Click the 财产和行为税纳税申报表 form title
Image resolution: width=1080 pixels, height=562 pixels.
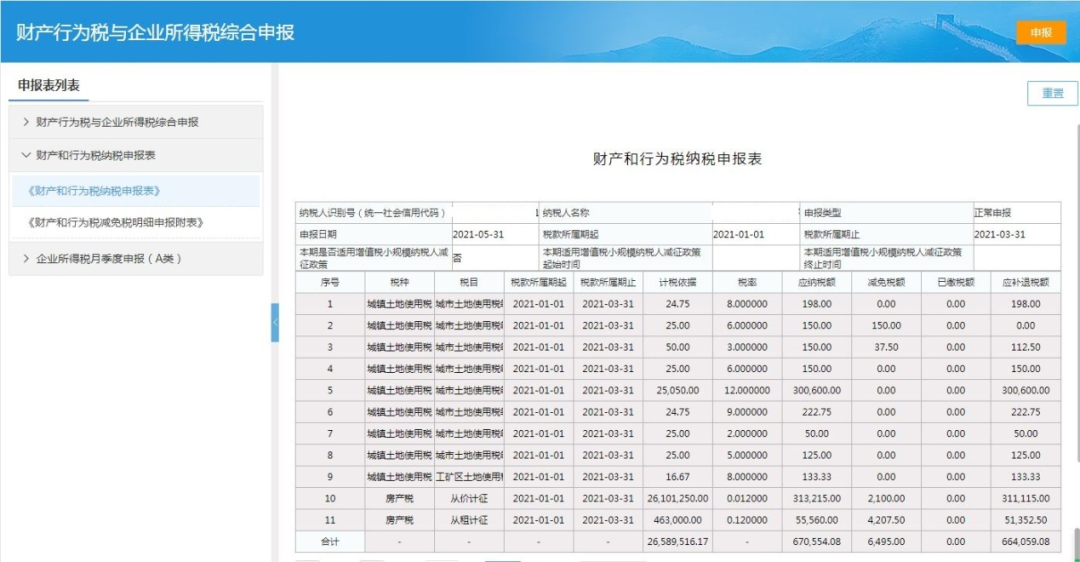click(677, 159)
